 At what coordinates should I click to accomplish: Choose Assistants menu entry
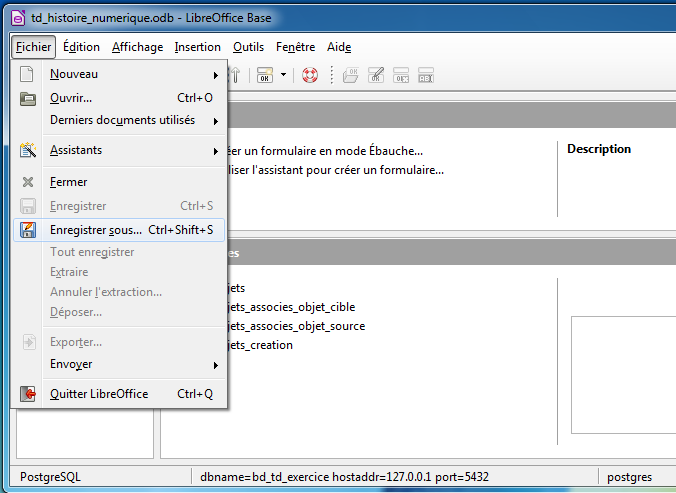119,150
